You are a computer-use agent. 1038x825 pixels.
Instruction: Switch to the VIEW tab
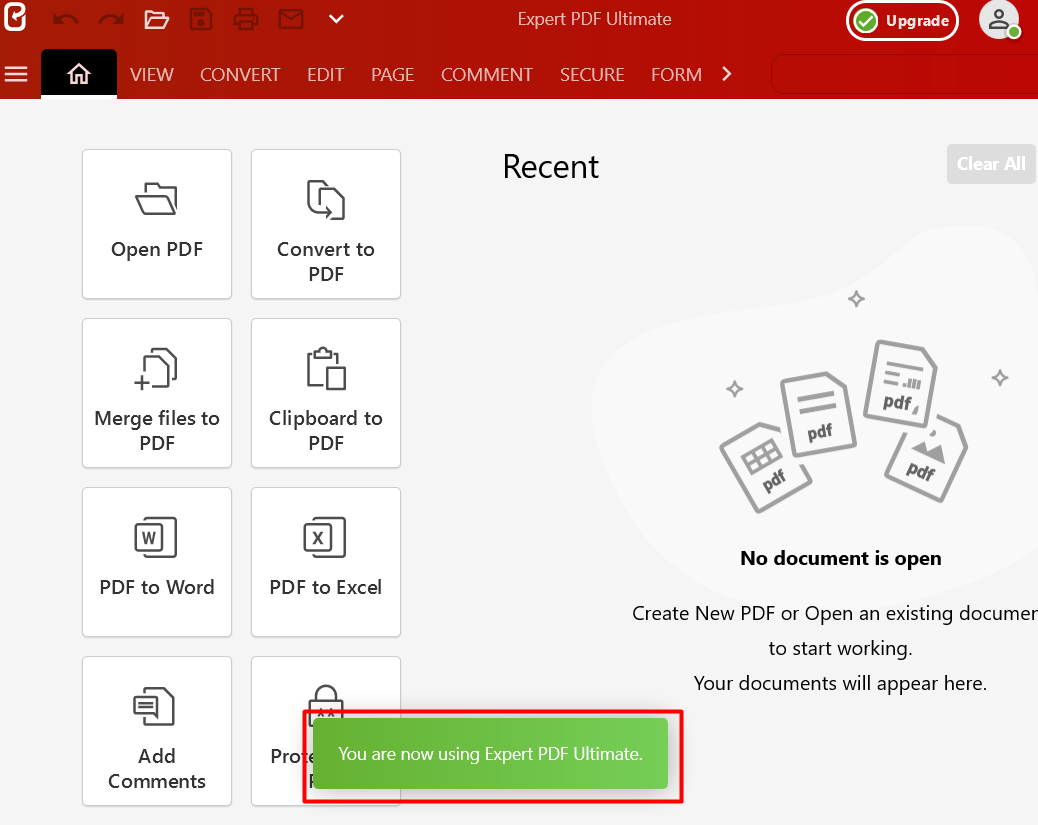[x=152, y=74]
